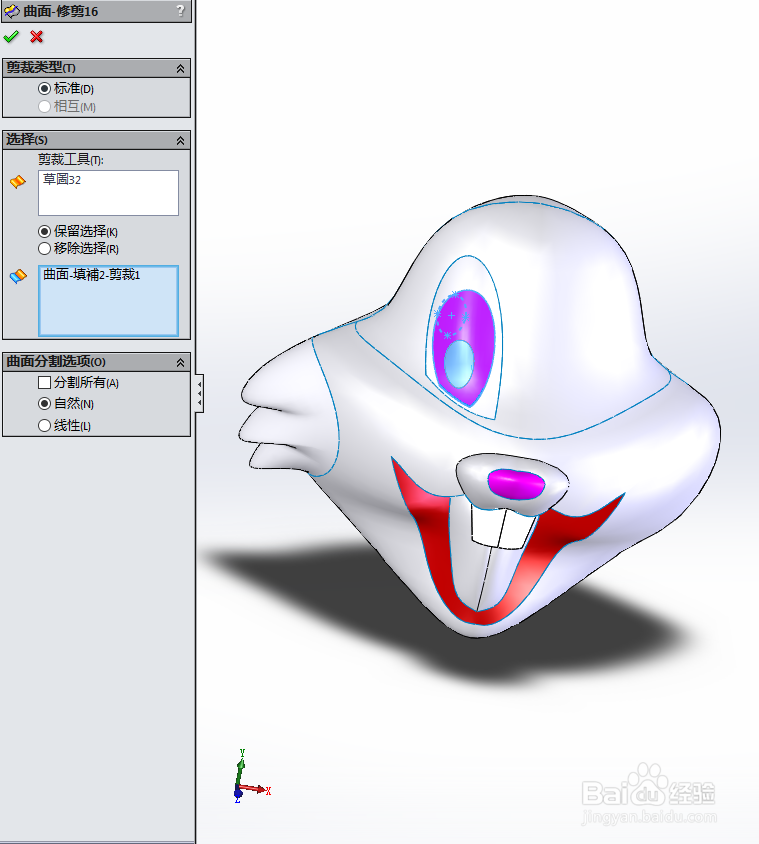759x844 pixels.
Task: Collapse the property panel side handle
Action: (x=199, y=393)
